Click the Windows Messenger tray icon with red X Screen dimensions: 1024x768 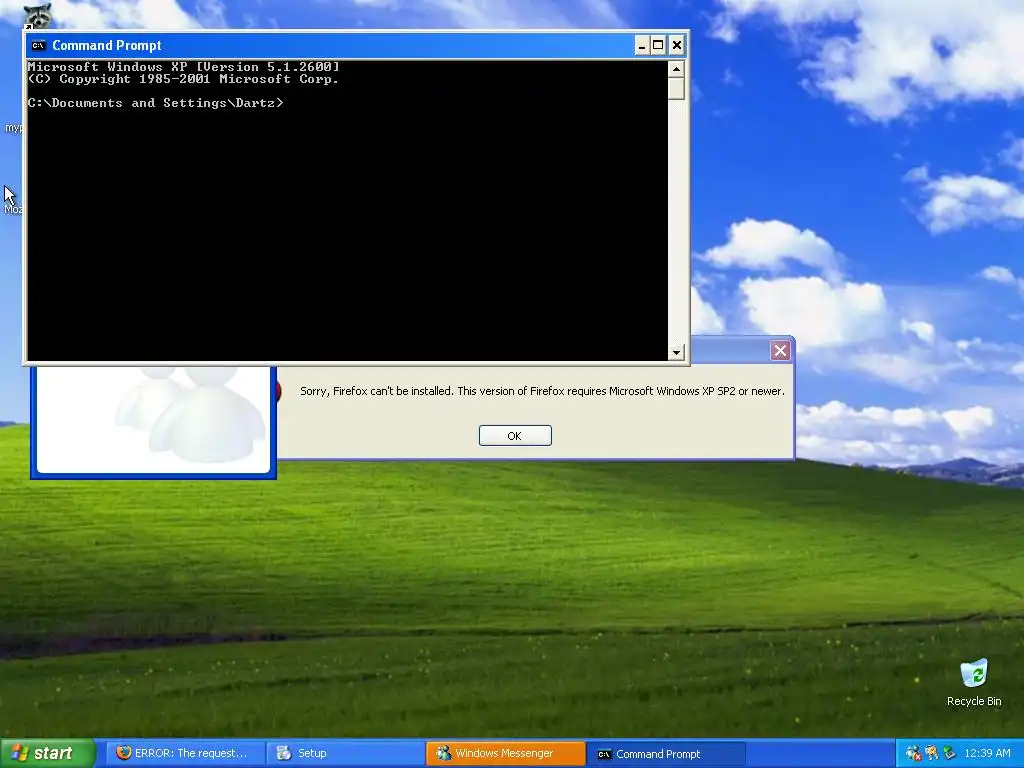pos(913,753)
